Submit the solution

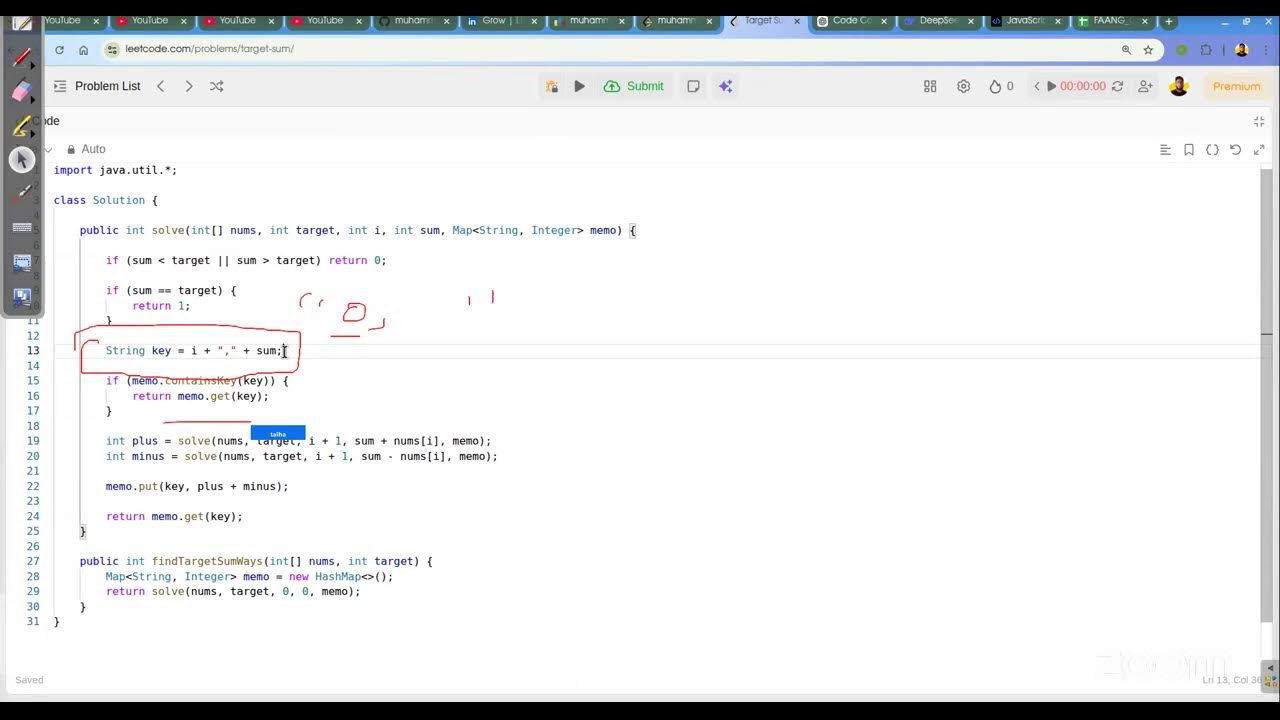pos(634,86)
